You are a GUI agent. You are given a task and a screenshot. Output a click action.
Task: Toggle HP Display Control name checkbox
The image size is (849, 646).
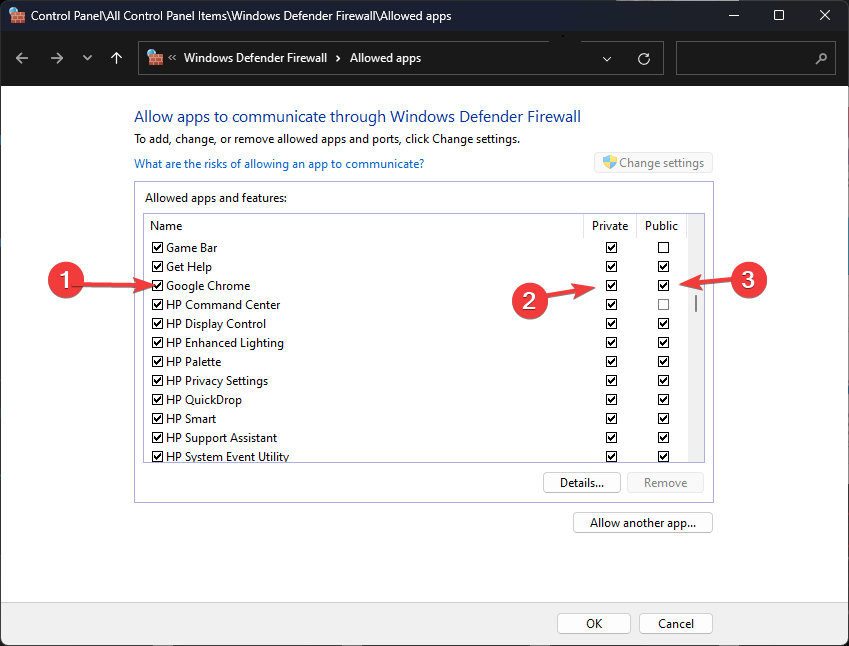point(157,323)
